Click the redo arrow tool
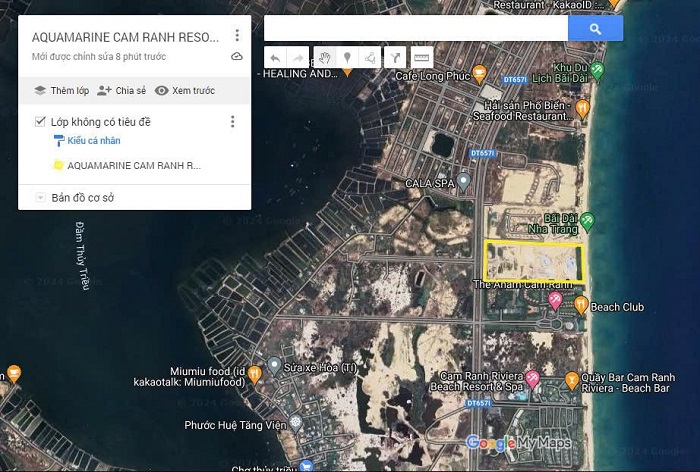This screenshot has height=472, width=700. [x=298, y=58]
